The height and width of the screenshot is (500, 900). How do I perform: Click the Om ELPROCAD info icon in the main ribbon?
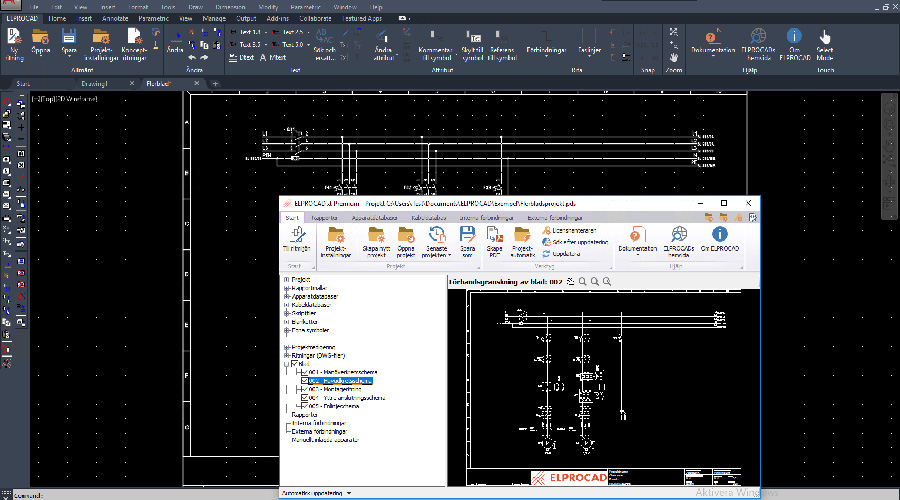point(794,37)
